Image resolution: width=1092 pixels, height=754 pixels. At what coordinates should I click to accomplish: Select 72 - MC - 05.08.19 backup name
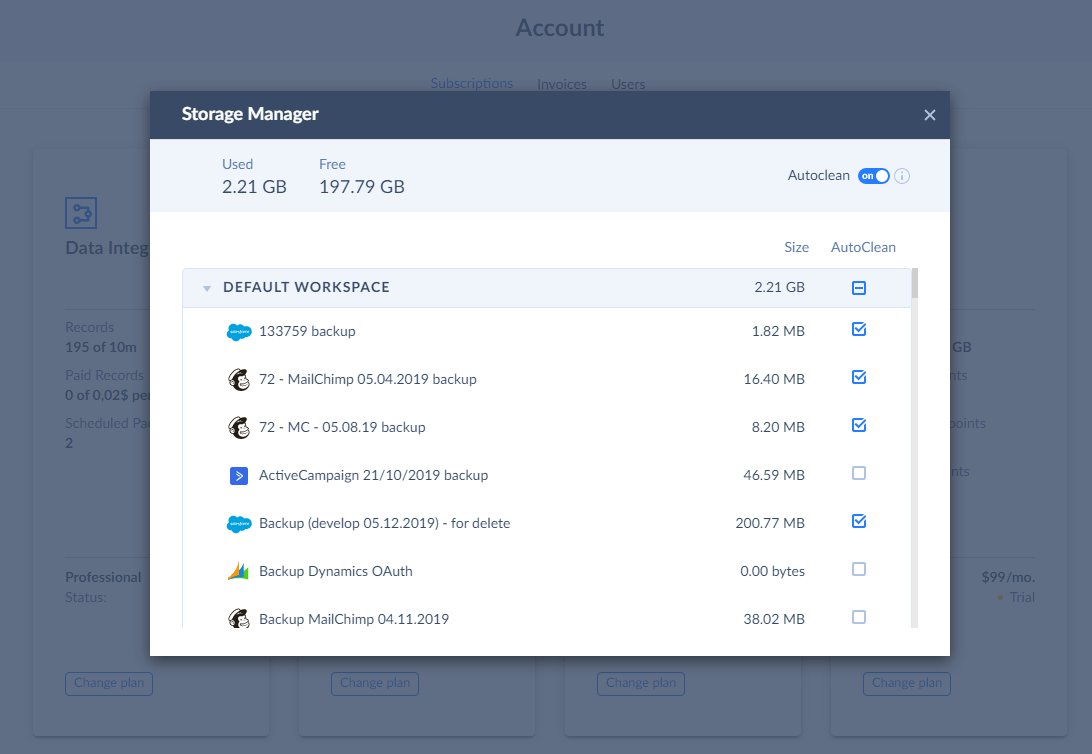click(x=342, y=427)
